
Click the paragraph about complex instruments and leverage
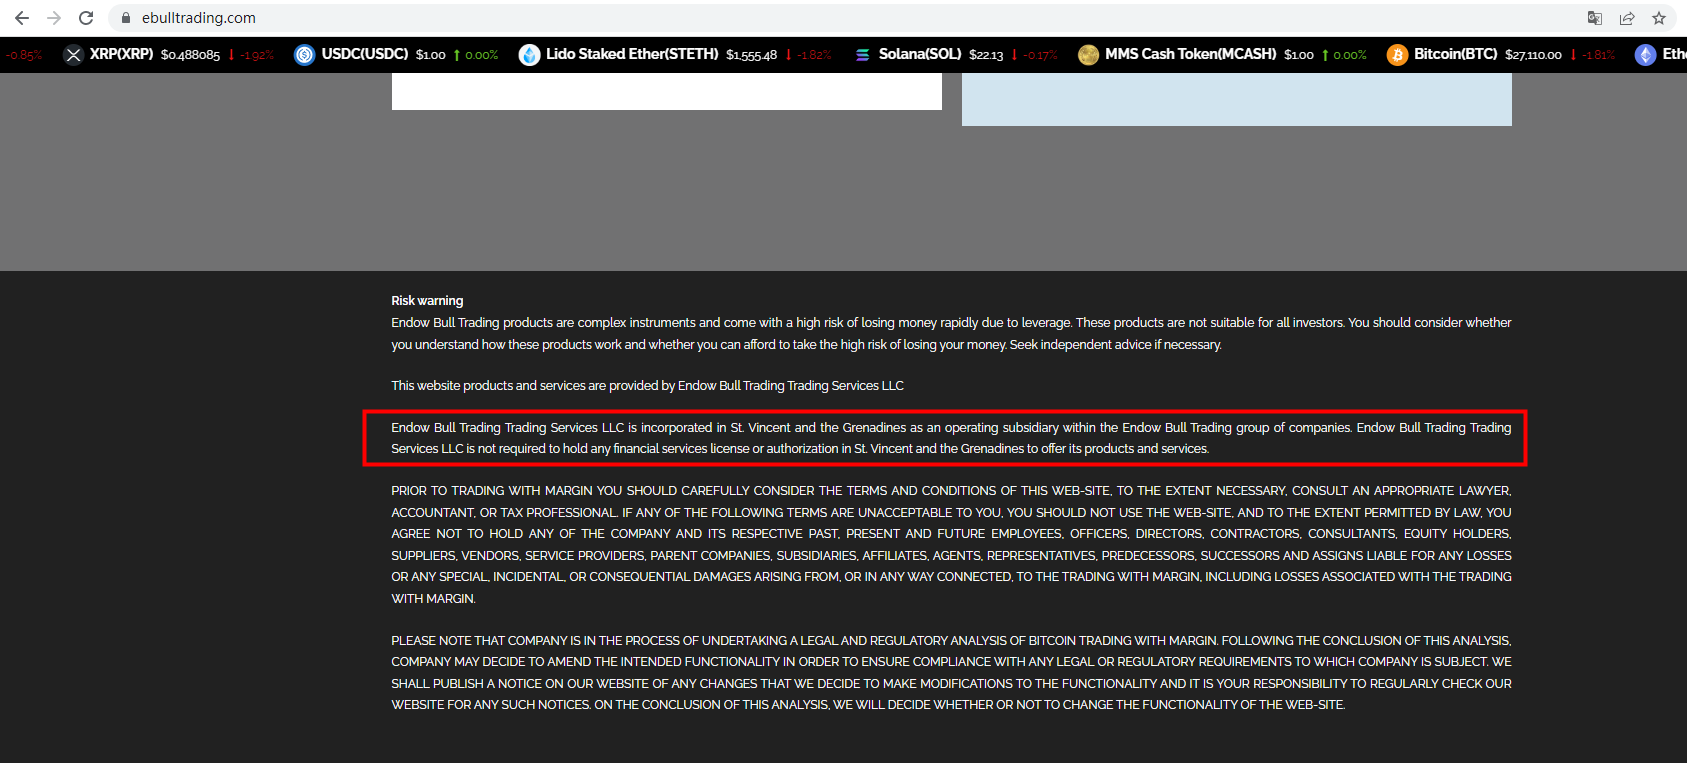(x=951, y=334)
